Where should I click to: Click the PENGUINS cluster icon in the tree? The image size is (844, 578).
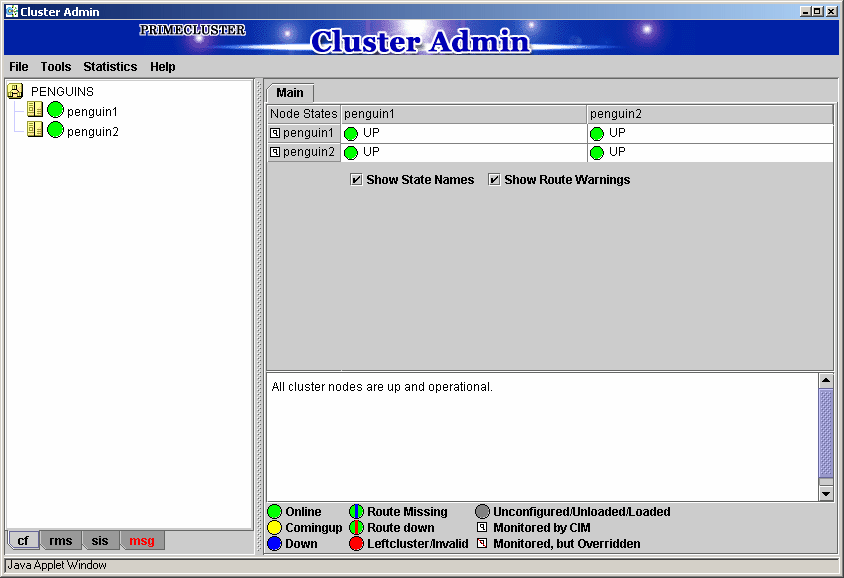15,91
